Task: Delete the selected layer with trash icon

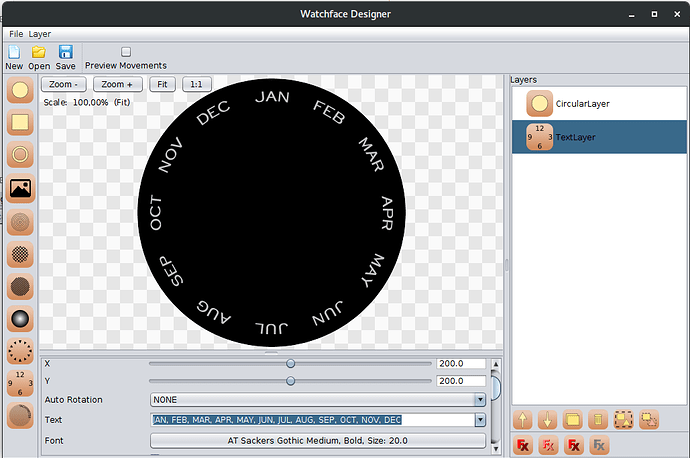Action: [598, 420]
